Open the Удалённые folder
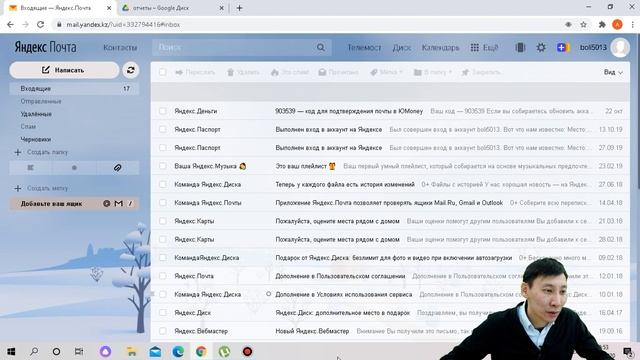The image size is (640, 360). 36,114
